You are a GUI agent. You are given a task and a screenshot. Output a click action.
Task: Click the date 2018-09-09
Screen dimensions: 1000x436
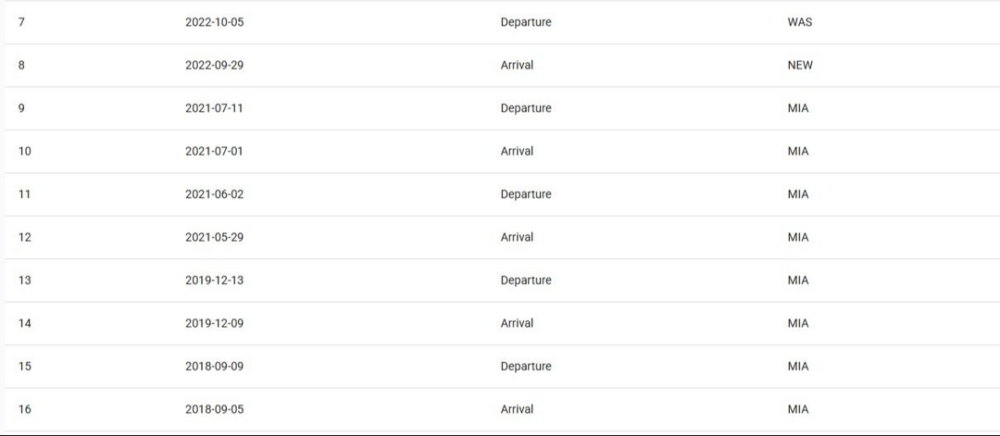point(214,367)
